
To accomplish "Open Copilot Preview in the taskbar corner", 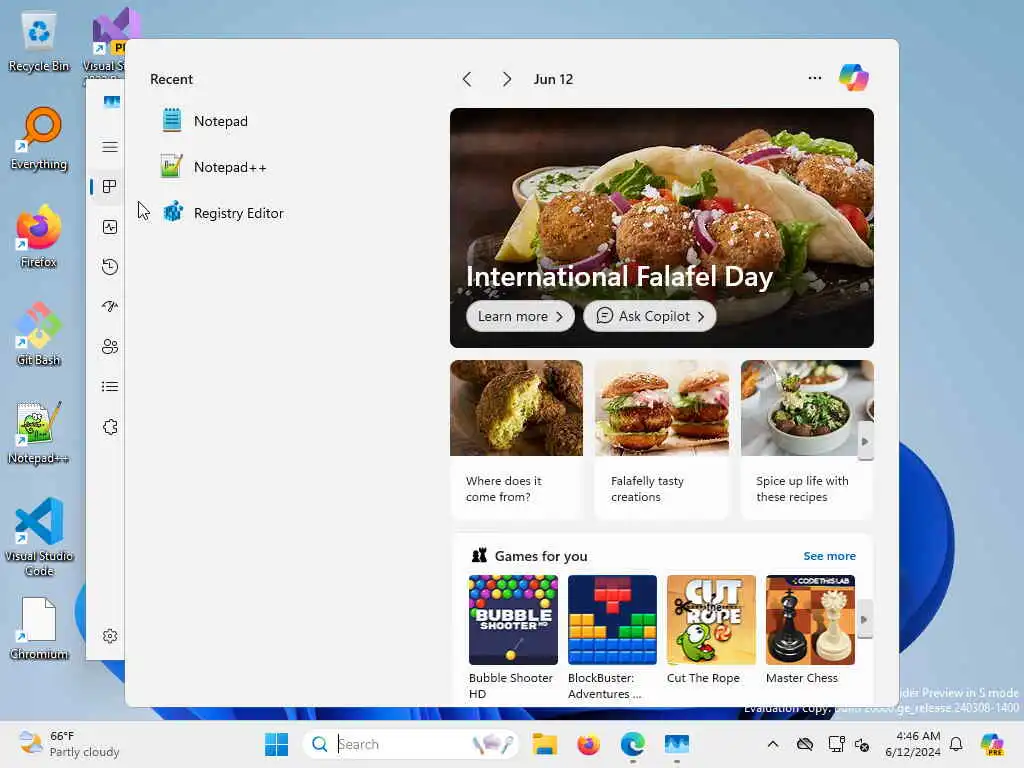I will [992, 744].
